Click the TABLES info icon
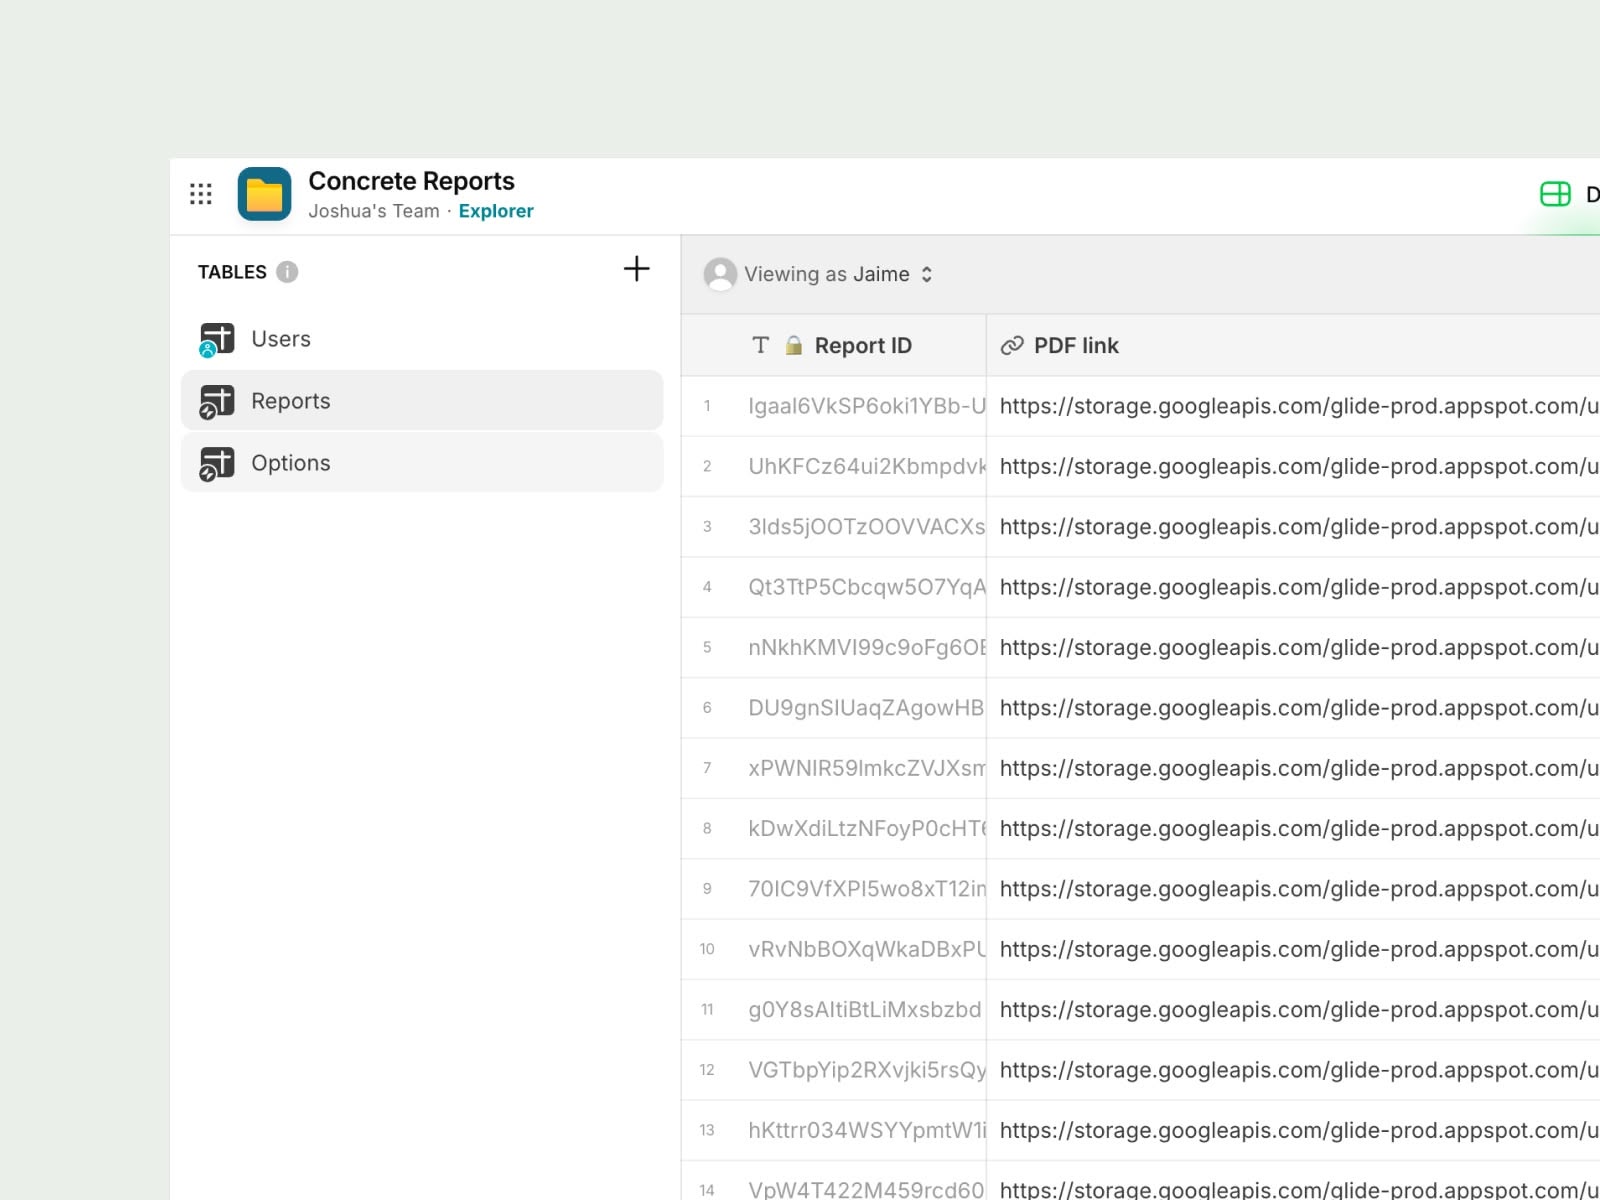 (287, 272)
